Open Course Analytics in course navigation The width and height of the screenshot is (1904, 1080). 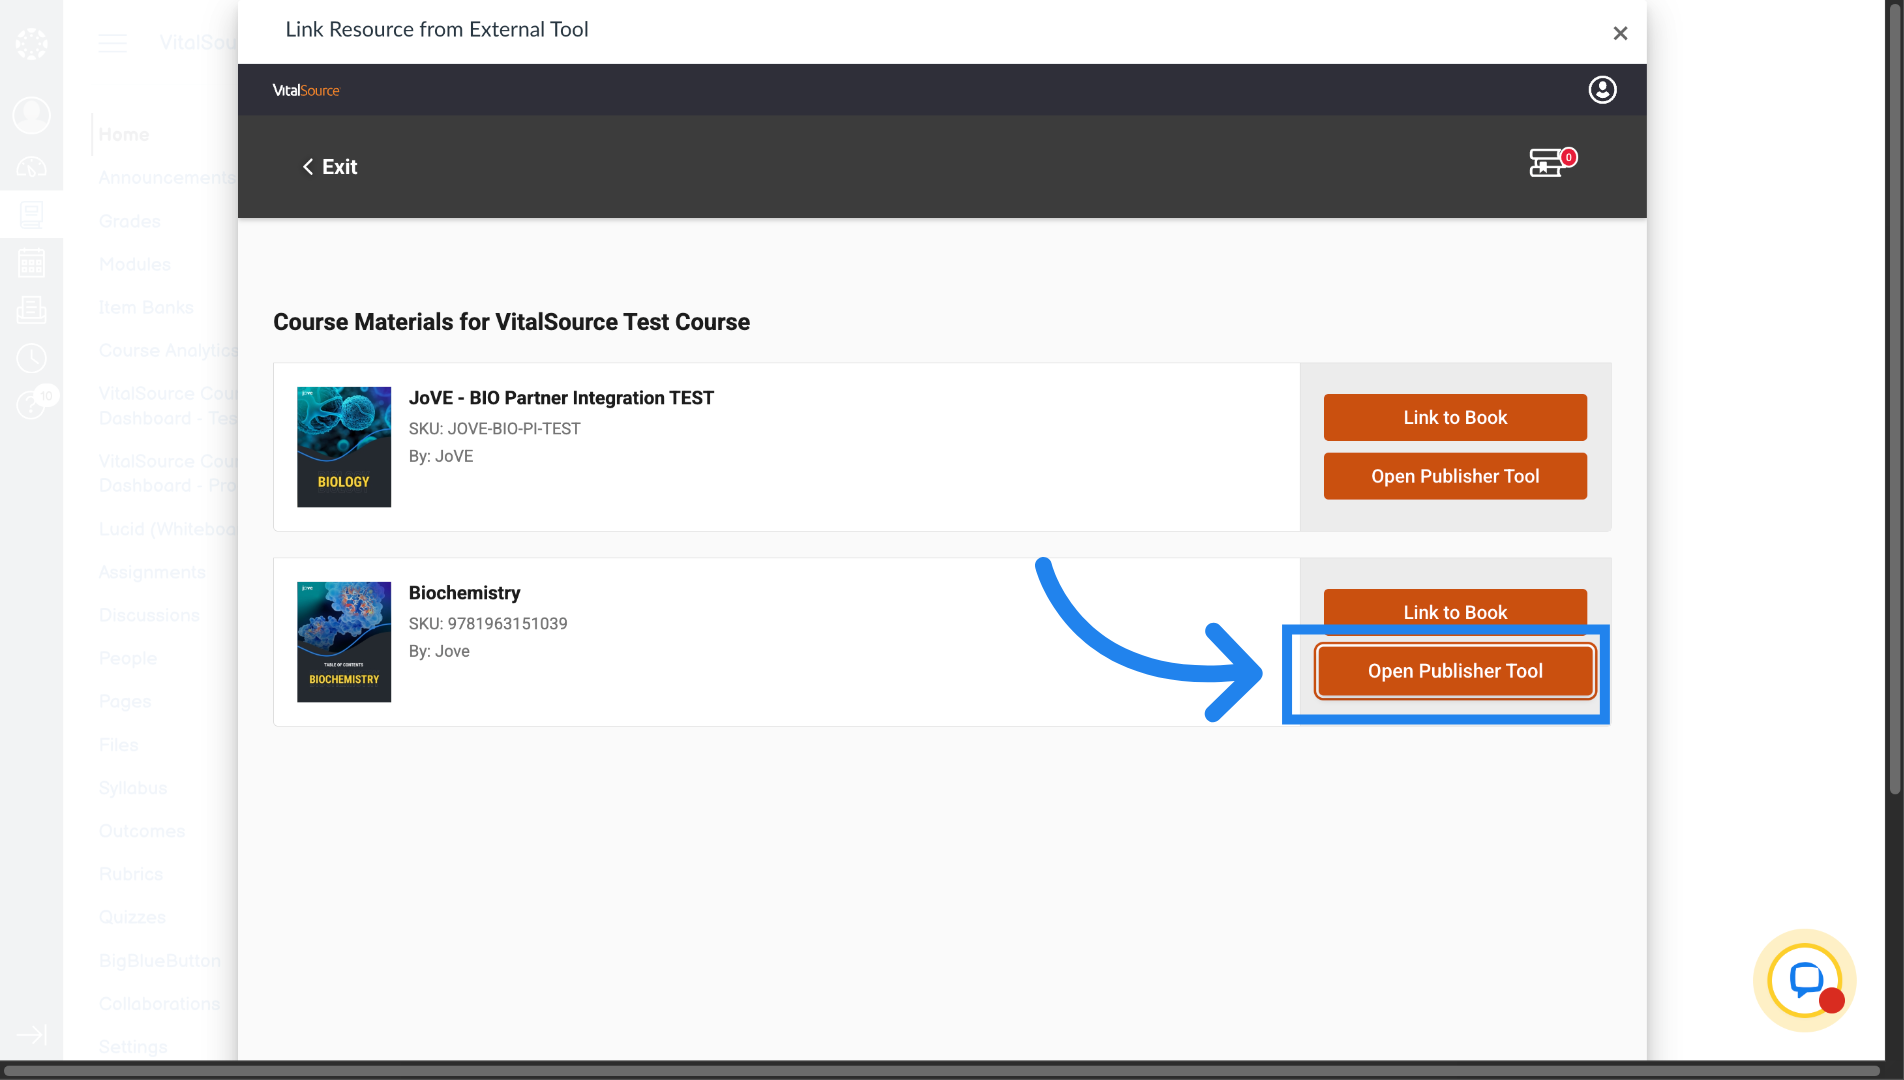tap(167, 350)
